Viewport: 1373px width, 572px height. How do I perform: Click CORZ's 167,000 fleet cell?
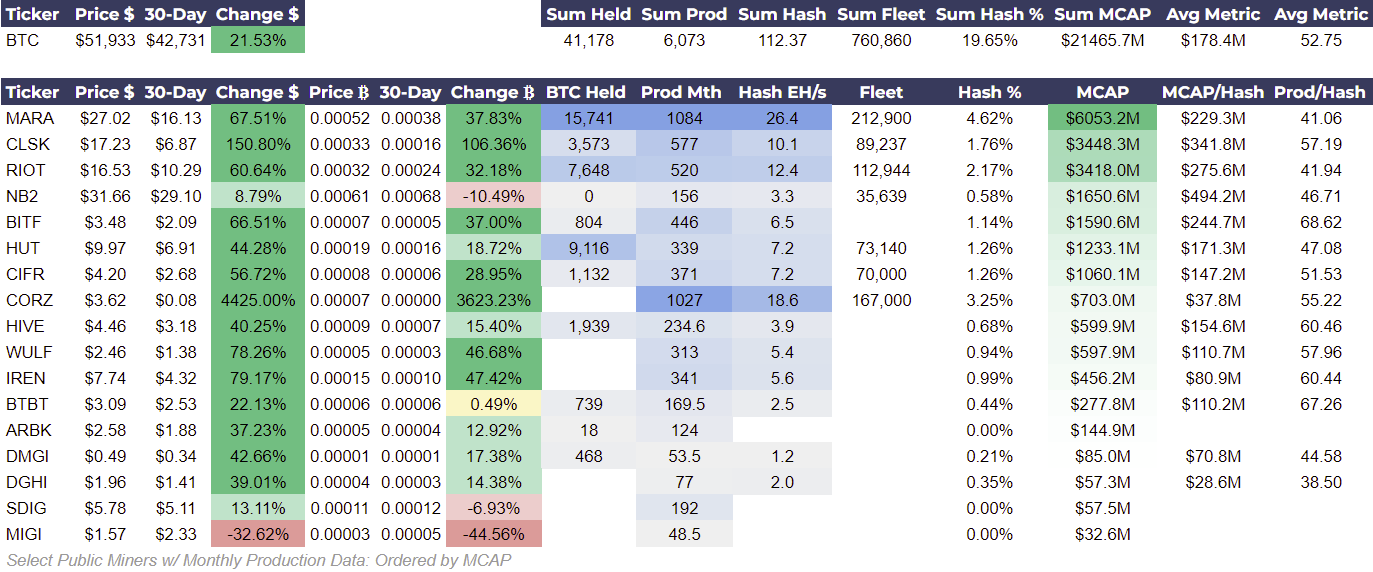[881, 300]
